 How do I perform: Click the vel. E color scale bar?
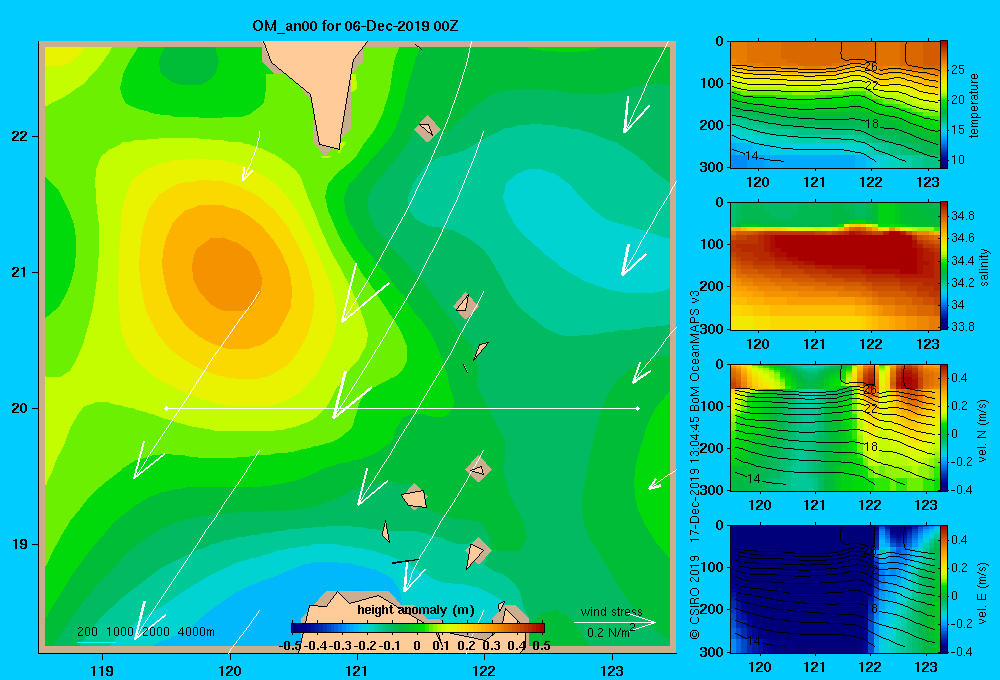pyautogui.click(x=944, y=589)
